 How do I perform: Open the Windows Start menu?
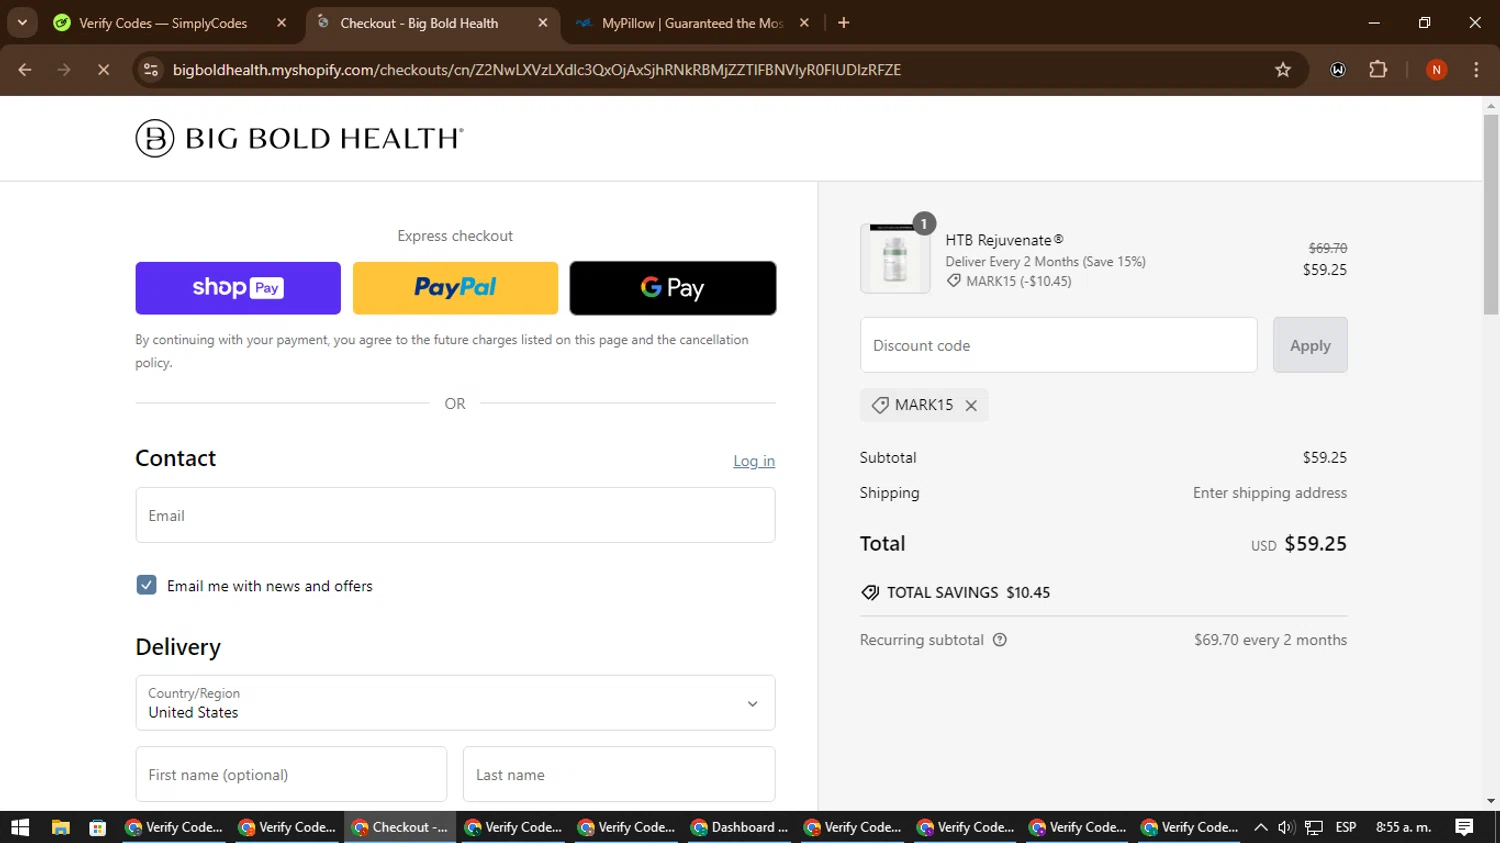coord(20,827)
